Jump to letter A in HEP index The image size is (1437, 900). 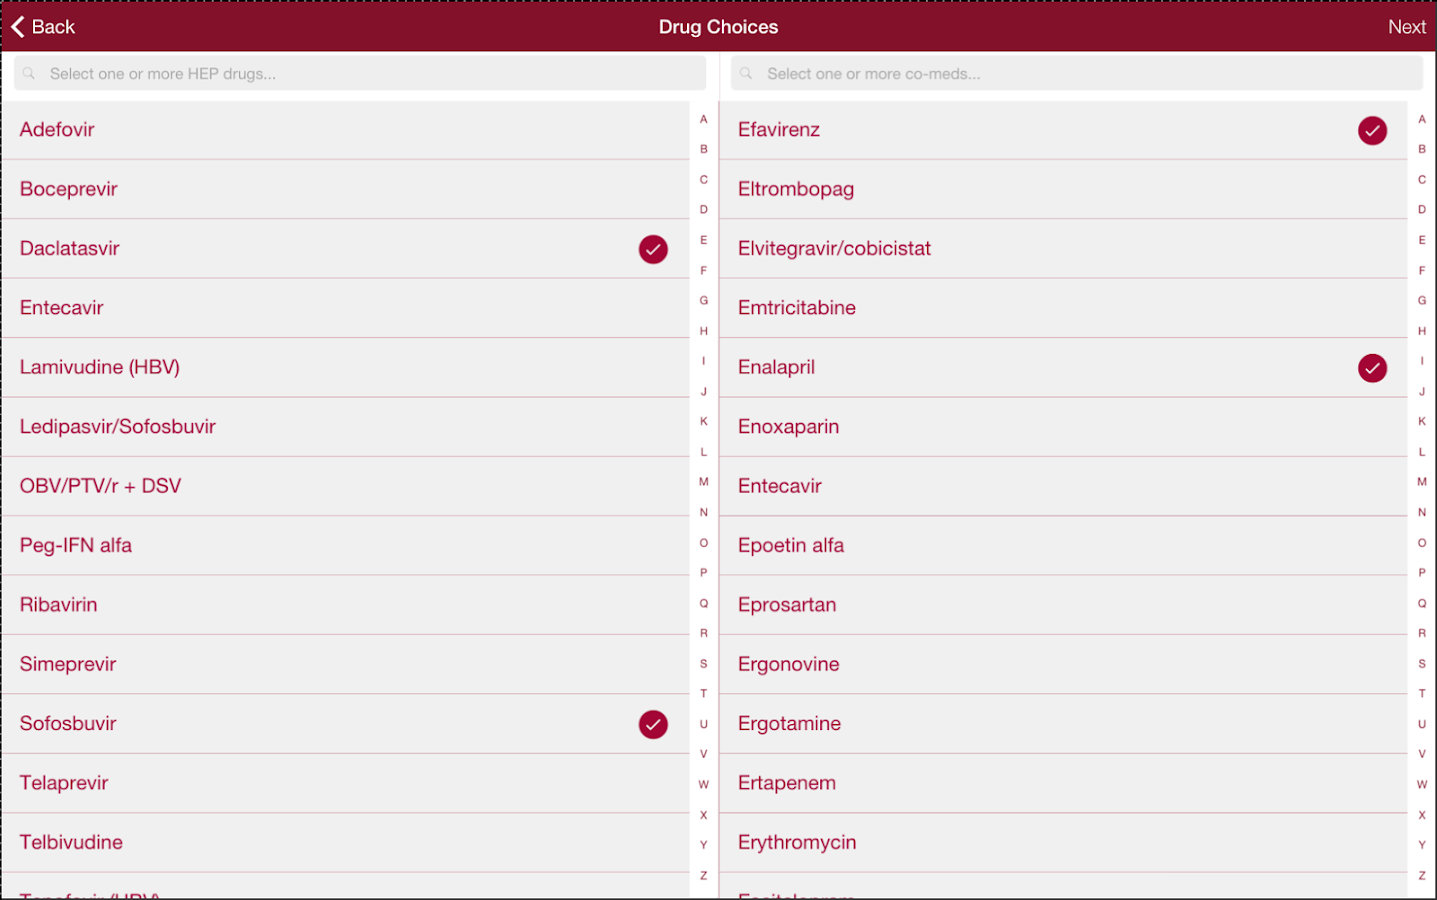[704, 119]
